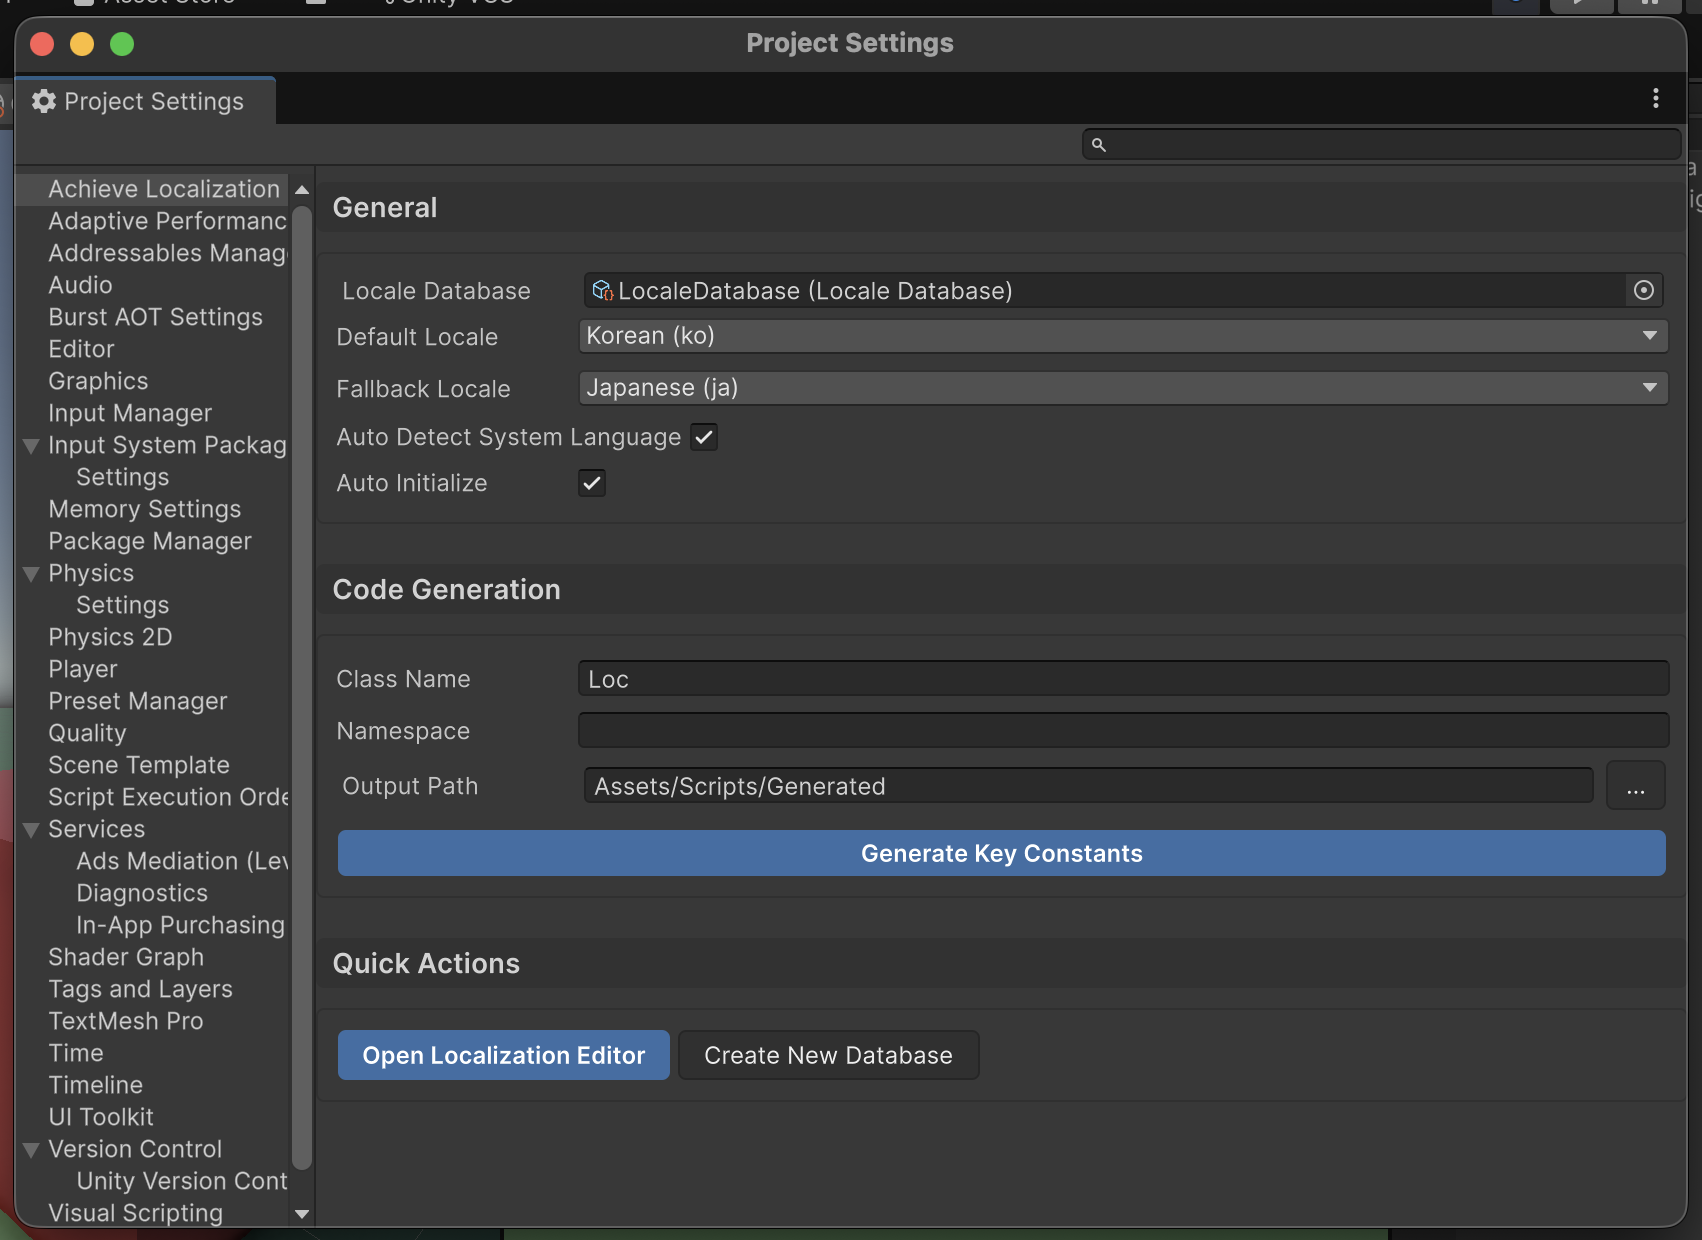Click Generate Key Constants button

pos(1001,853)
